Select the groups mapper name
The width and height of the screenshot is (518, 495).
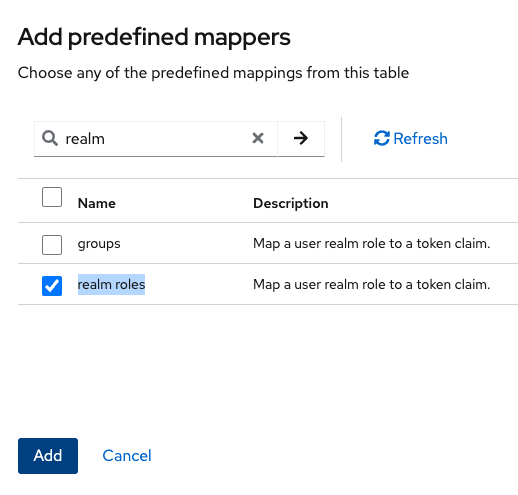click(99, 244)
